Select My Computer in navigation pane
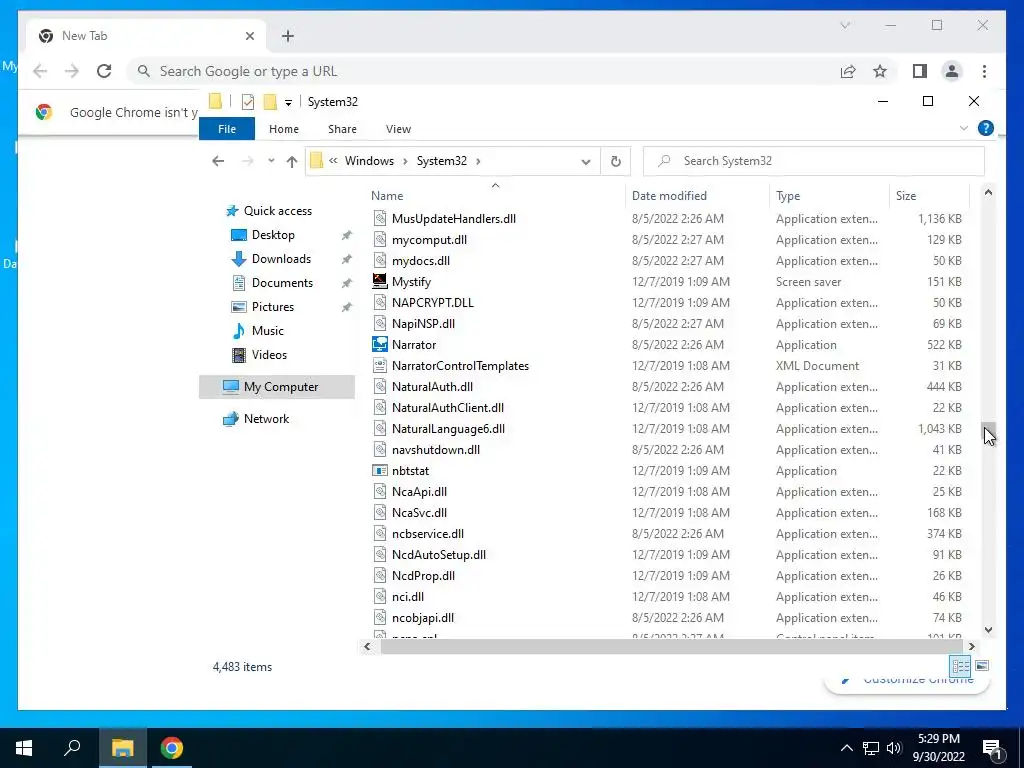This screenshot has height=768, width=1024. coord(277,387)
